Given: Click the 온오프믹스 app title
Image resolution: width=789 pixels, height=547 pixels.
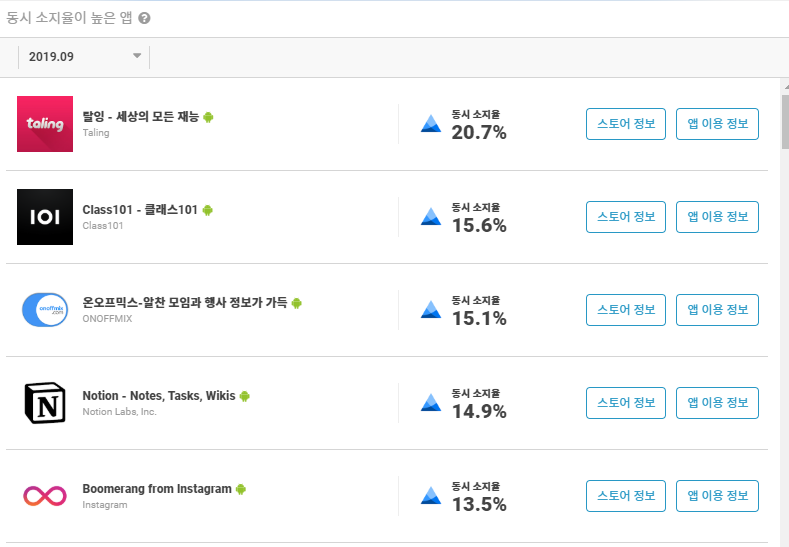Looking at the screenshot, I should coord(185,303).
